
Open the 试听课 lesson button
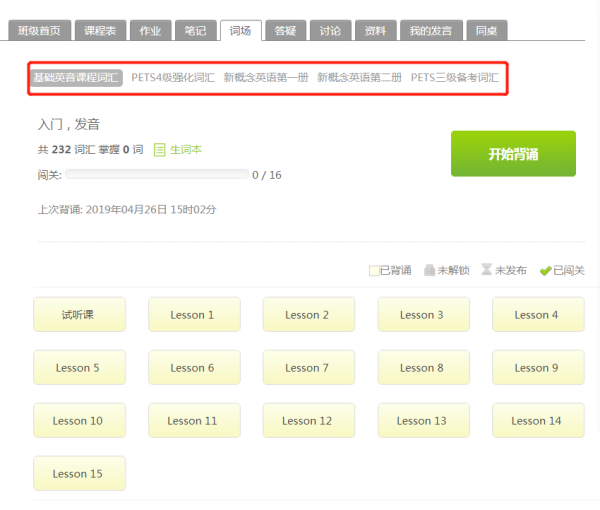click(80, 314)
